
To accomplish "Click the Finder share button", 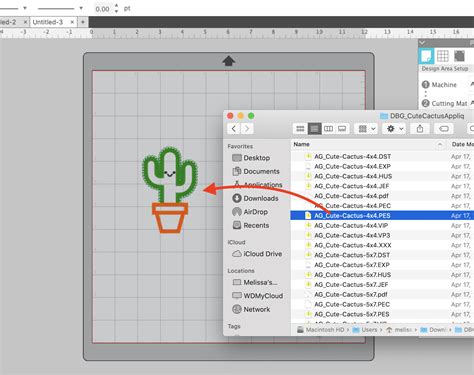I will pyautogui.click(x=420, y=129).
